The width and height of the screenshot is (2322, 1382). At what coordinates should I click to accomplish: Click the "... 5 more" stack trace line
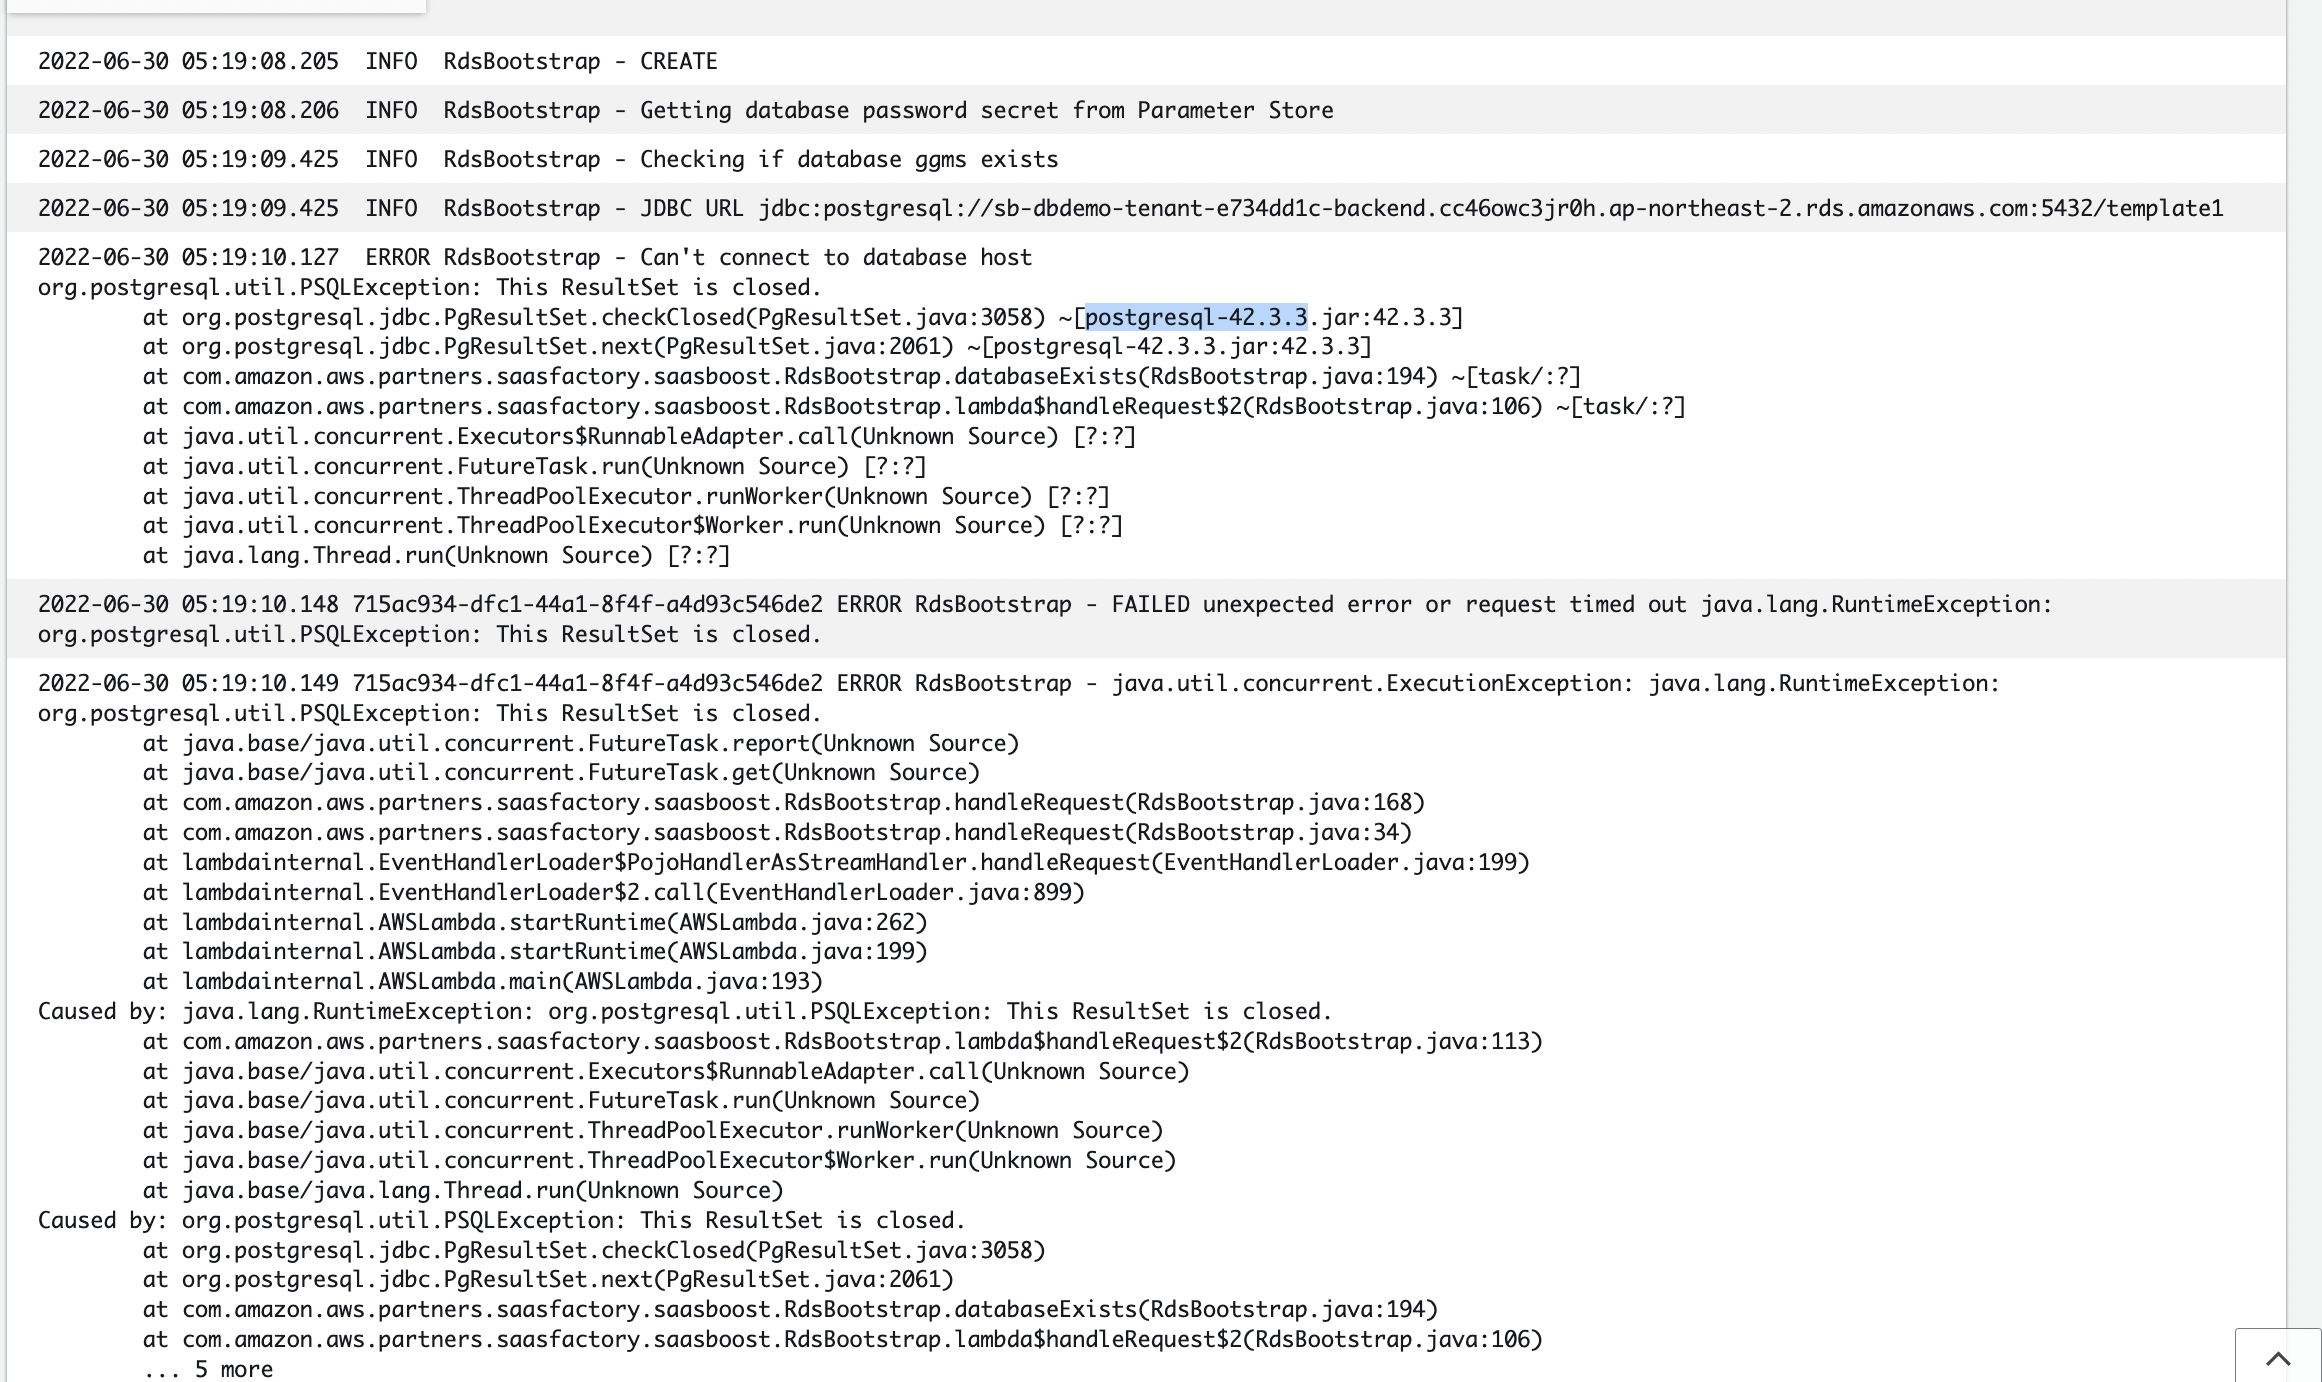(x=207, y=1368)
